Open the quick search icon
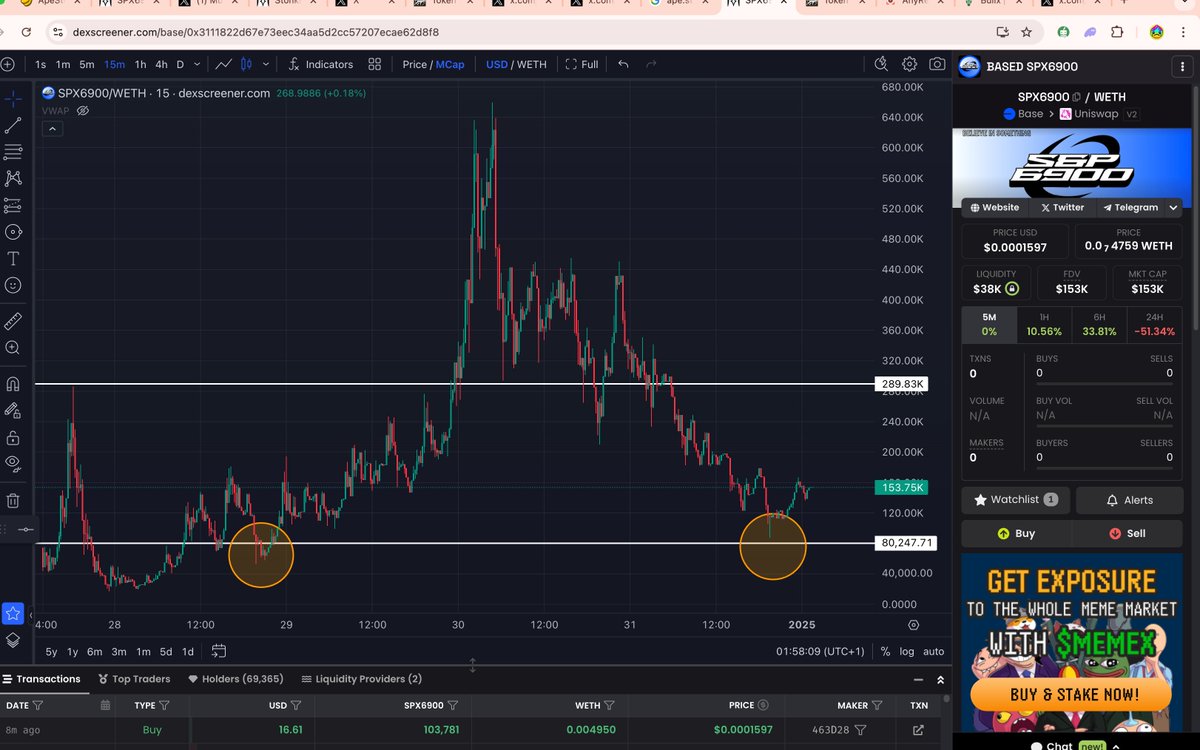The height and width of the screenshot is (750, 1200). (x=881, y=64)
